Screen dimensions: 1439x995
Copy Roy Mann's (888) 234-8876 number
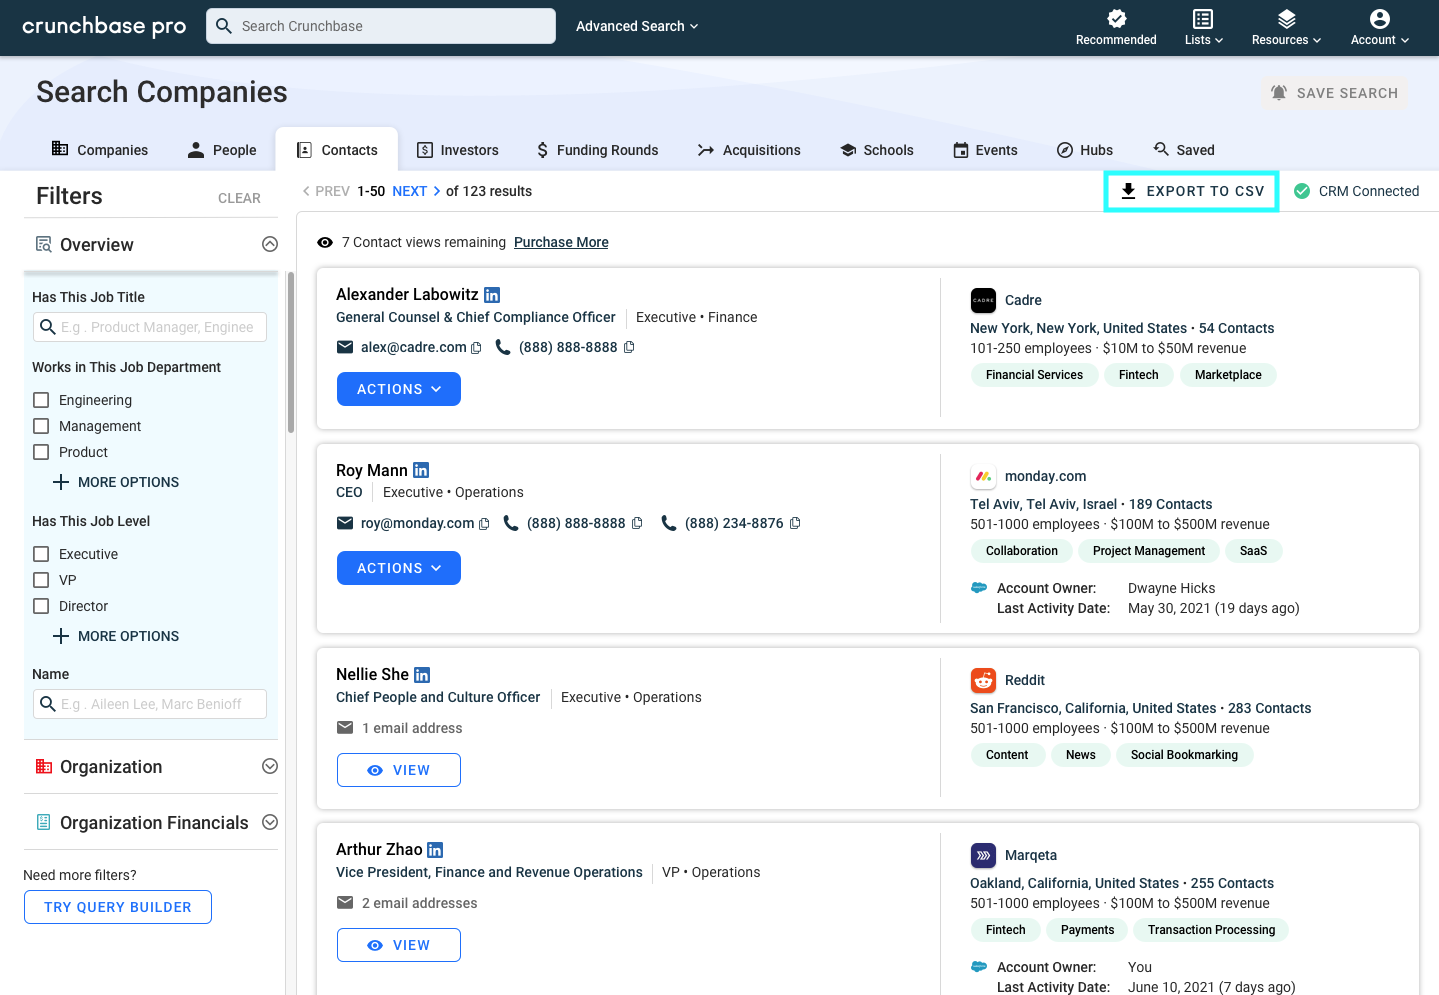pos(795,523)
